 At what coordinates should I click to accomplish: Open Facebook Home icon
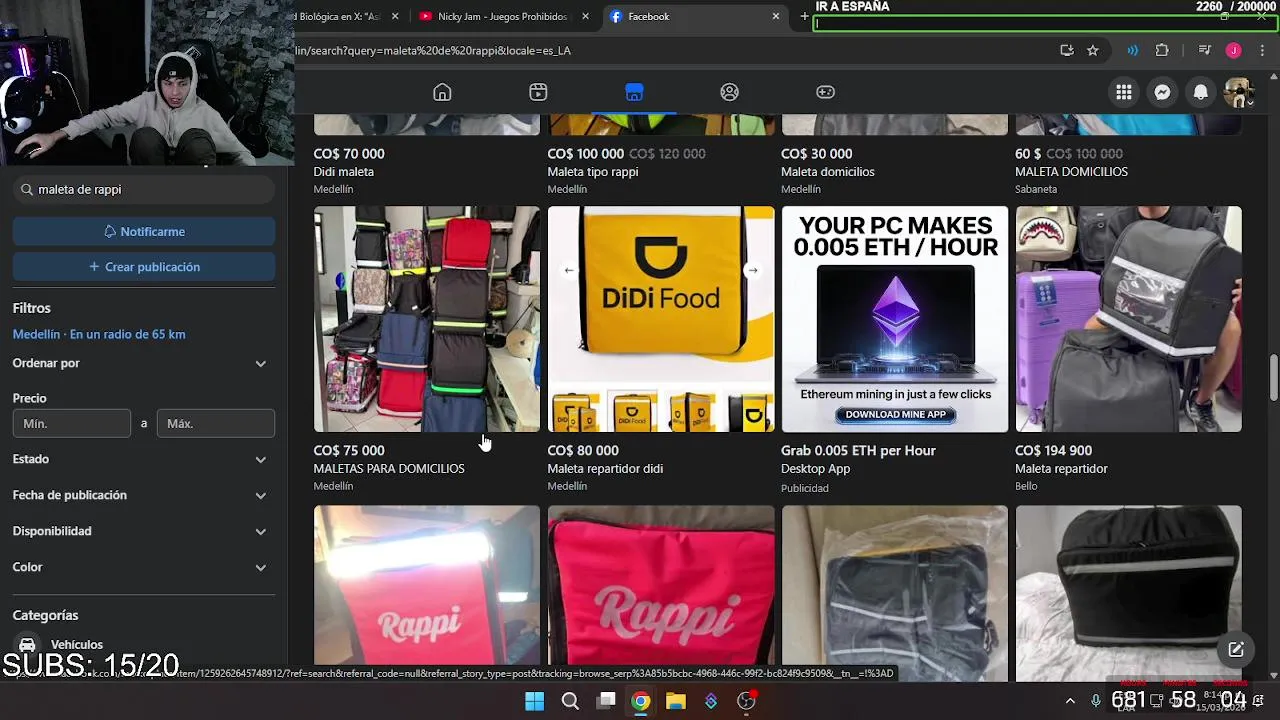coord(442,92)
